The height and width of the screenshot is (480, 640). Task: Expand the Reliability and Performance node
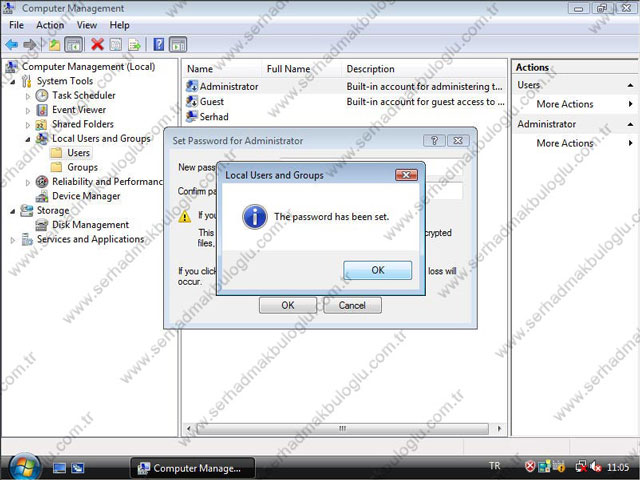click(x=28, y=182)
